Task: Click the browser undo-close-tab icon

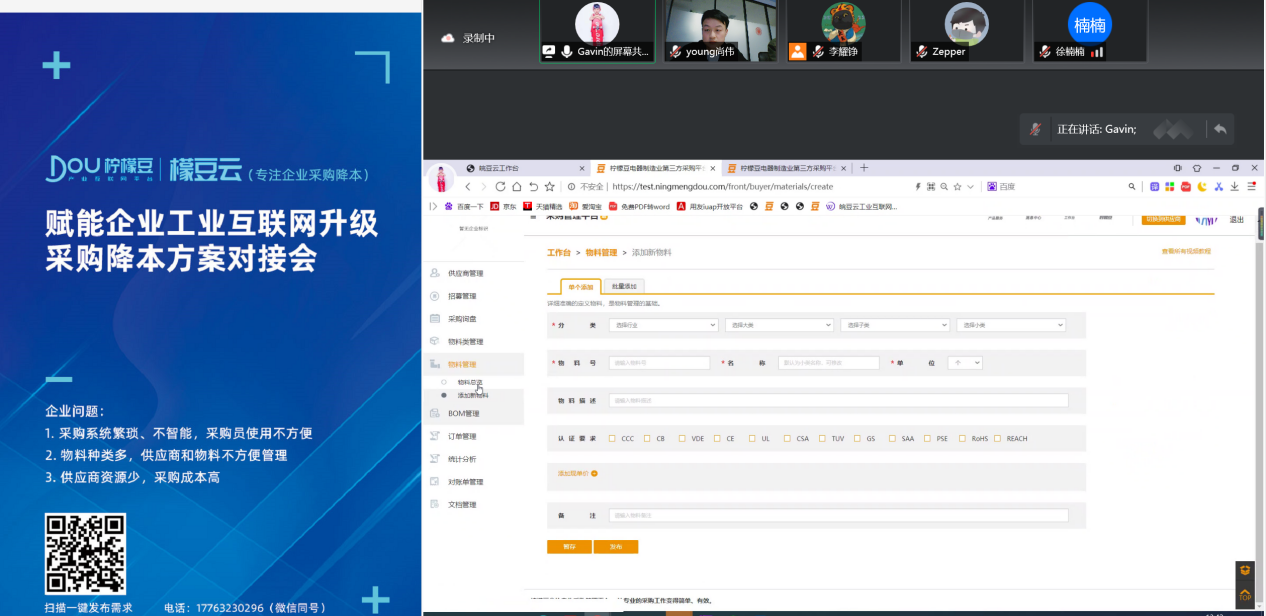Action: 533,186
